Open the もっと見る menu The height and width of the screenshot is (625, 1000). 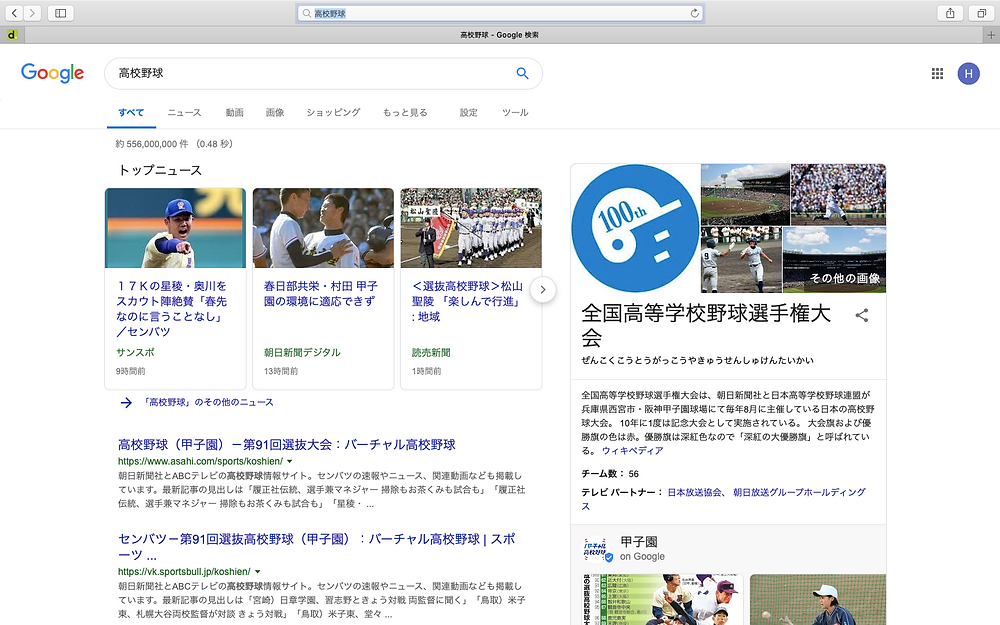pyautogui.click(x=405, y=112)
